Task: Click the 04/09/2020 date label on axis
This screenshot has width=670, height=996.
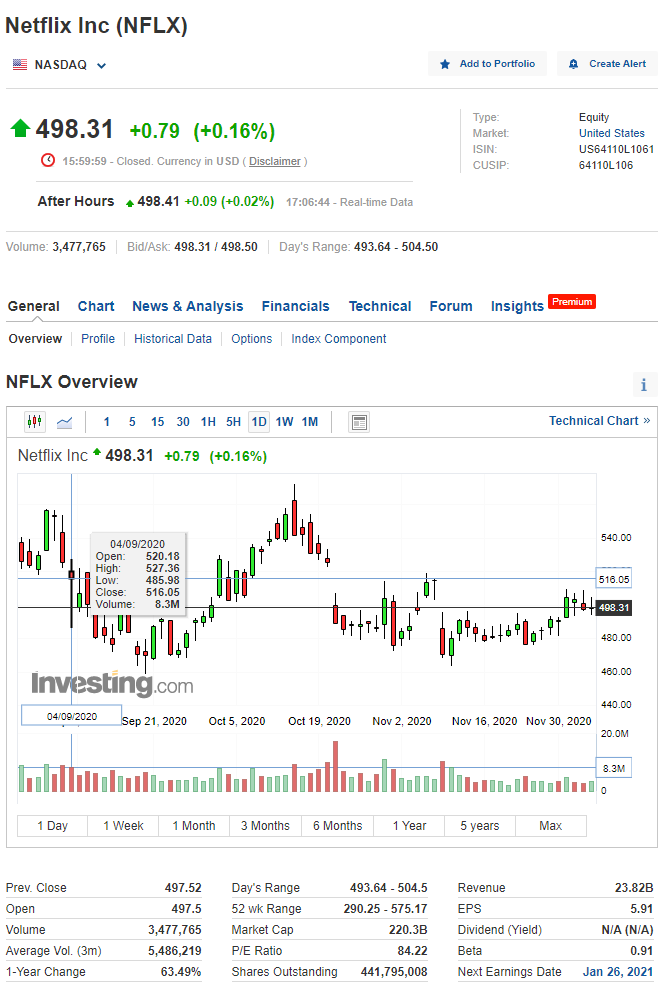Action: [x=72, y=716]
